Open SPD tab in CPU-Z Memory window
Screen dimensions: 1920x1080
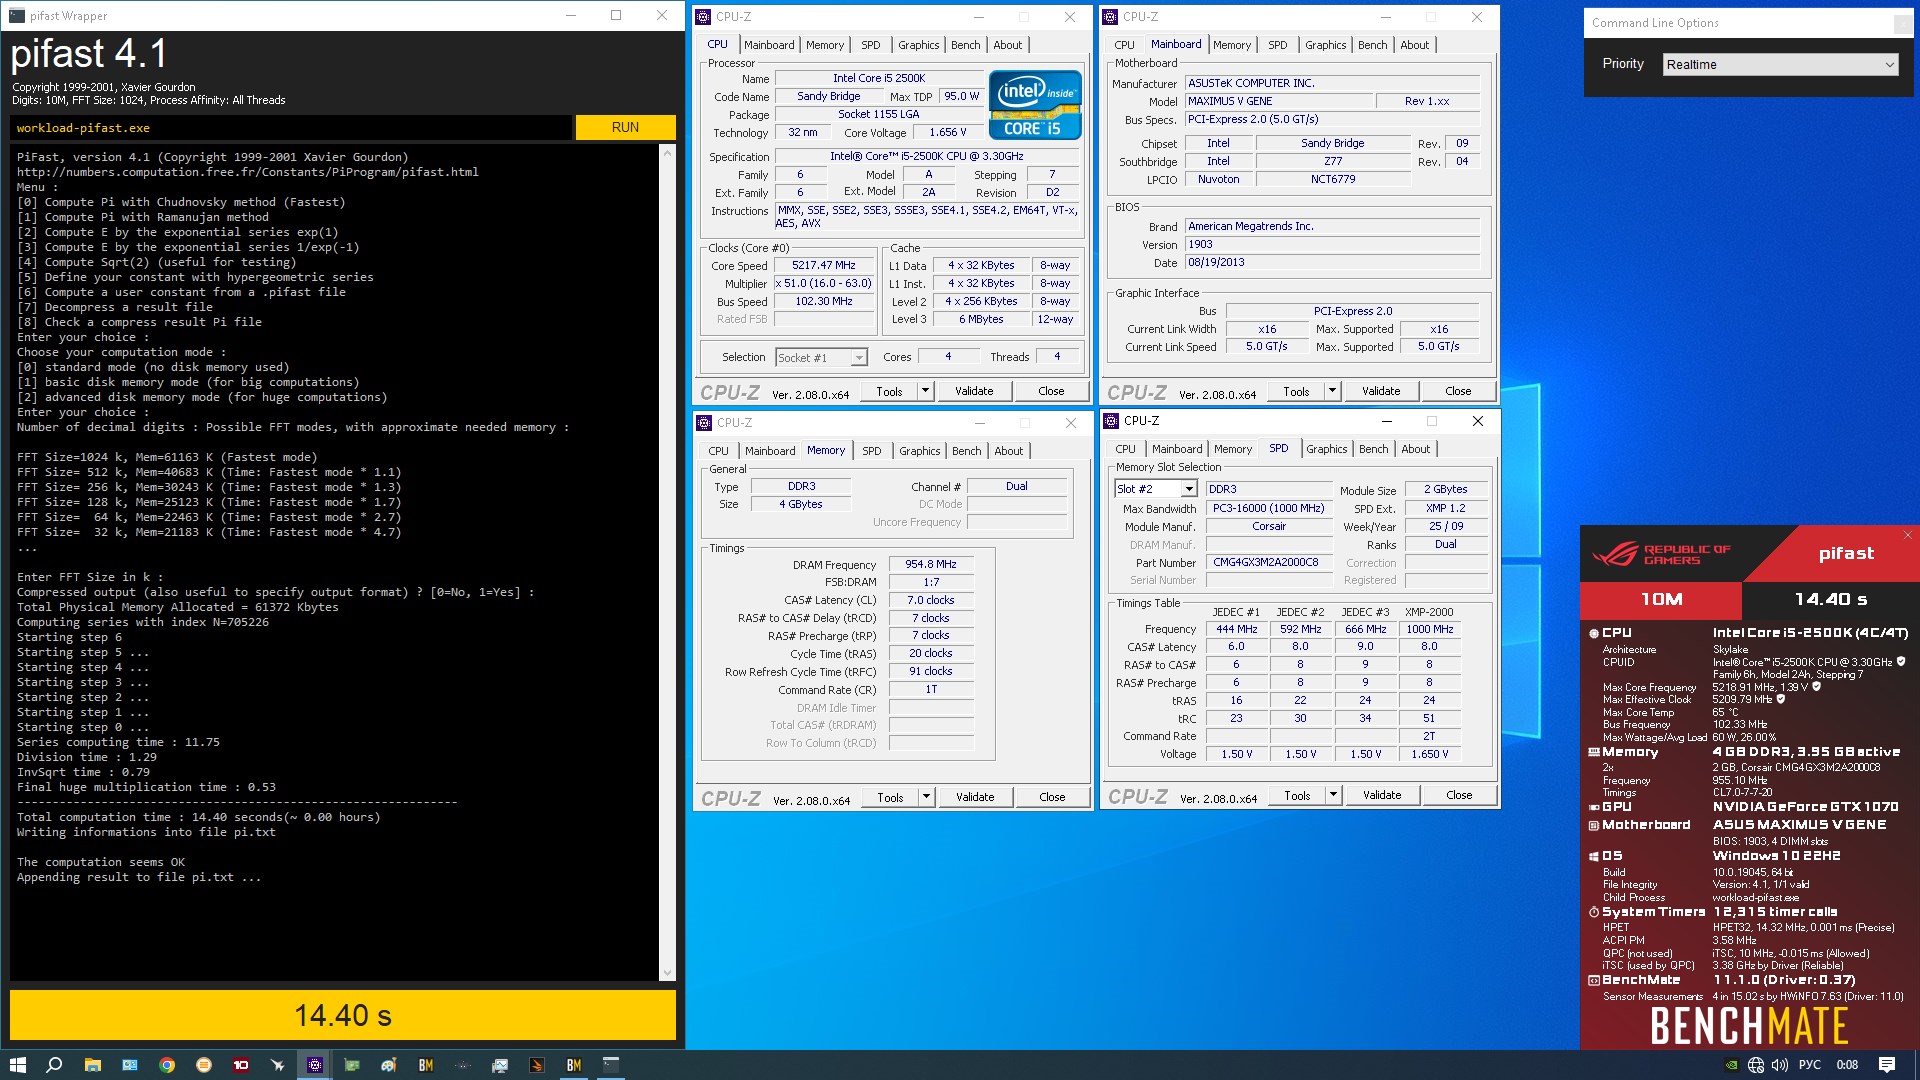tap(872, 451)
